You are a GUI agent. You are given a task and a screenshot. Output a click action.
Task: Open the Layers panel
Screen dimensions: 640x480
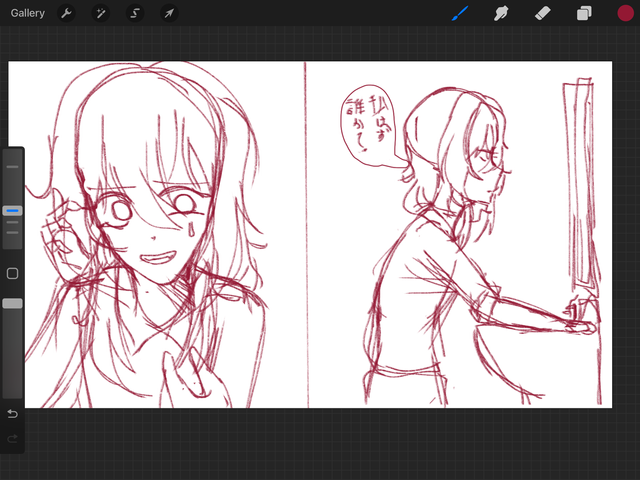click(584, 13)
